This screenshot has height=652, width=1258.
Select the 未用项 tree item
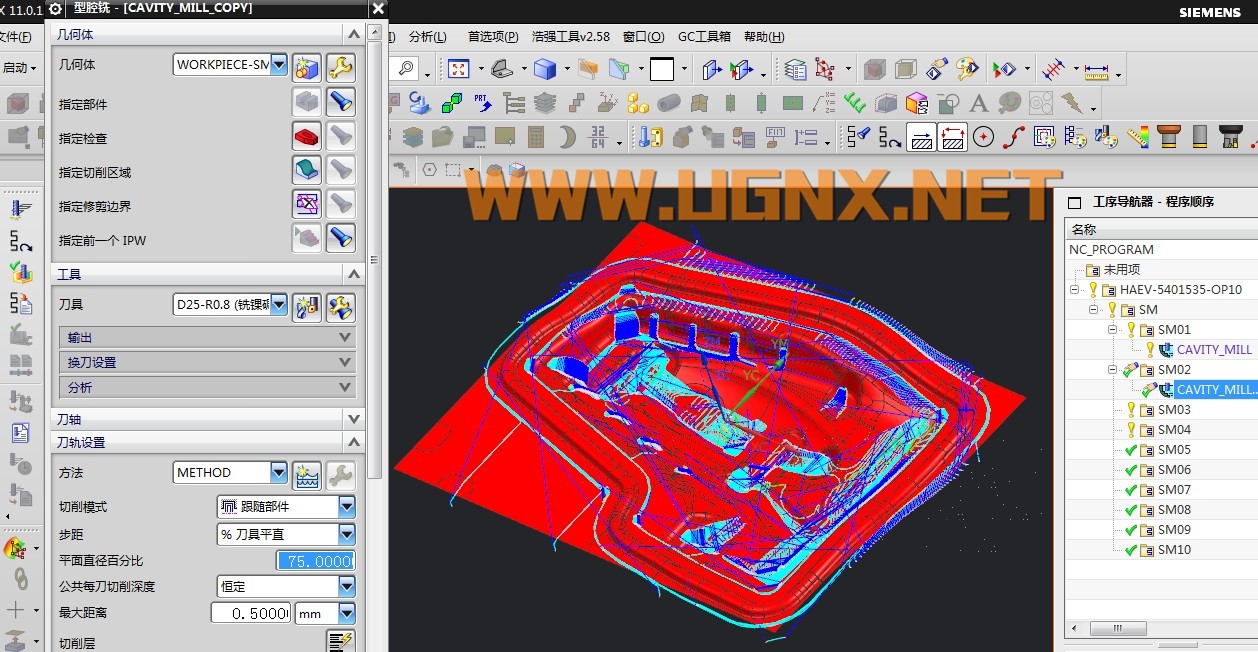coord(1121,270)
